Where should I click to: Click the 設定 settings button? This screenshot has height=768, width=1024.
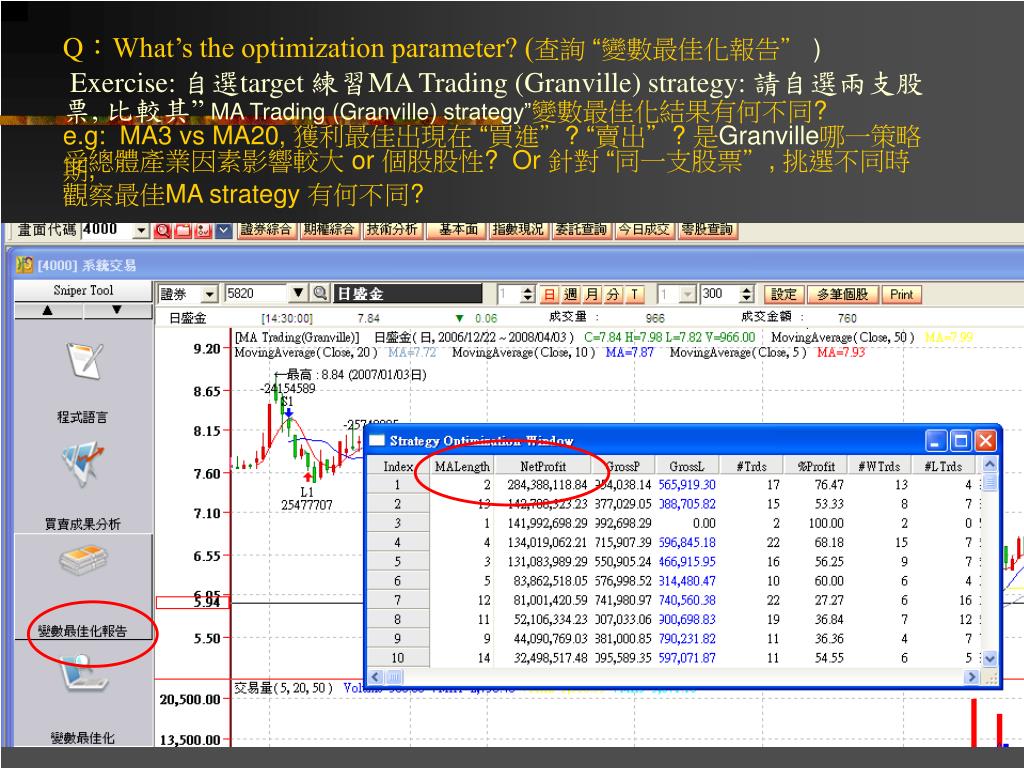click(784, 295)
